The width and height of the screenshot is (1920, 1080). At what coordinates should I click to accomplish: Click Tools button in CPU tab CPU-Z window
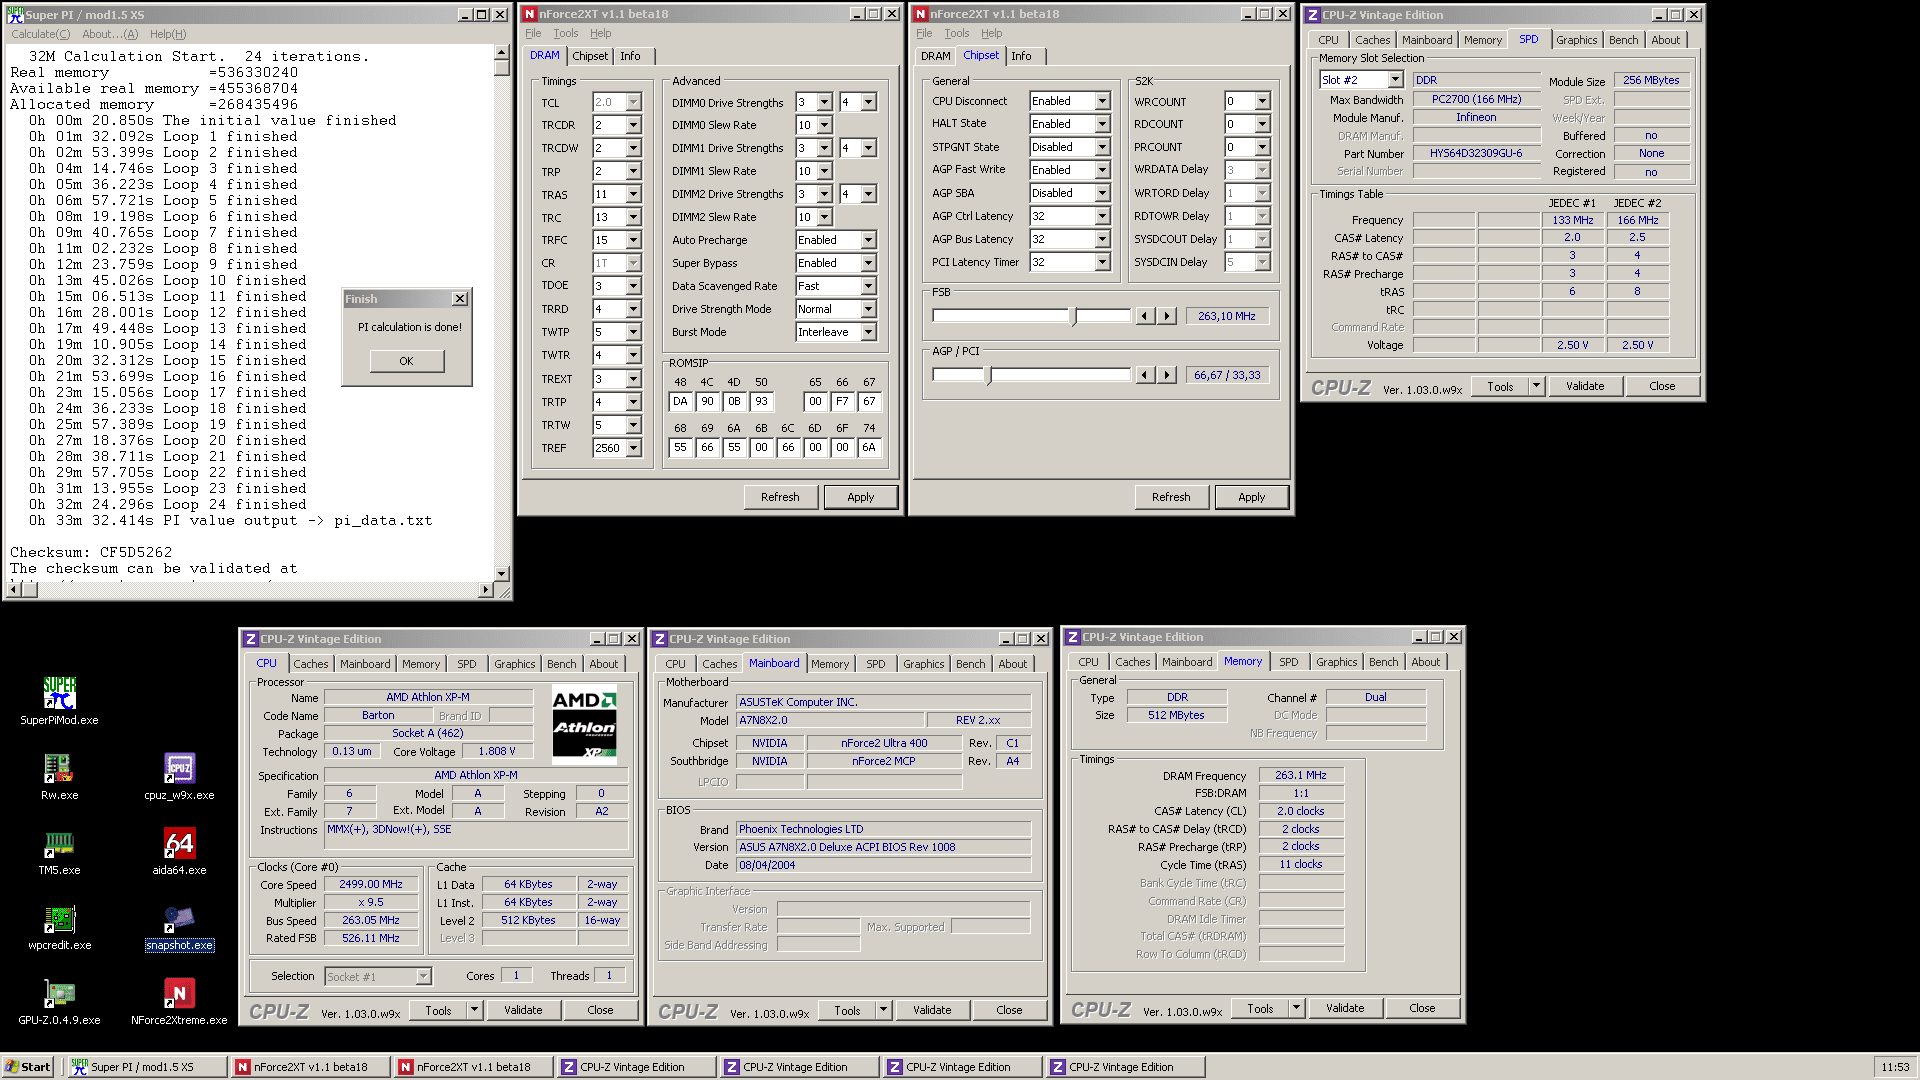click(438, 1010)
